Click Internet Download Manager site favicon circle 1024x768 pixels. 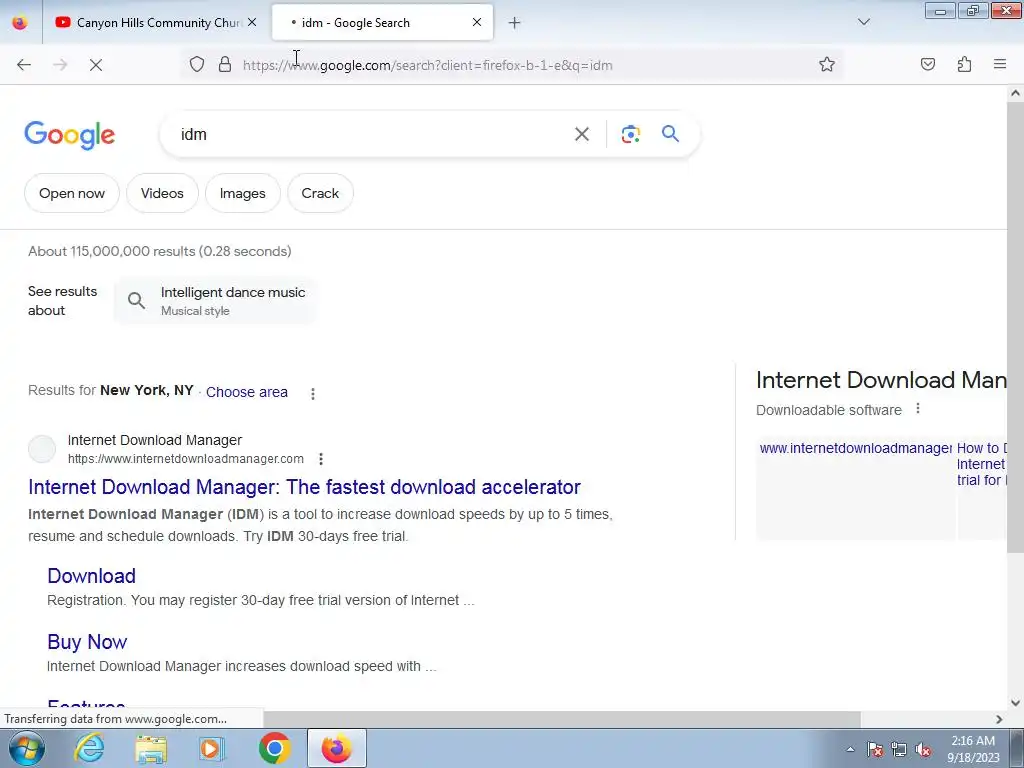point(42,449)
